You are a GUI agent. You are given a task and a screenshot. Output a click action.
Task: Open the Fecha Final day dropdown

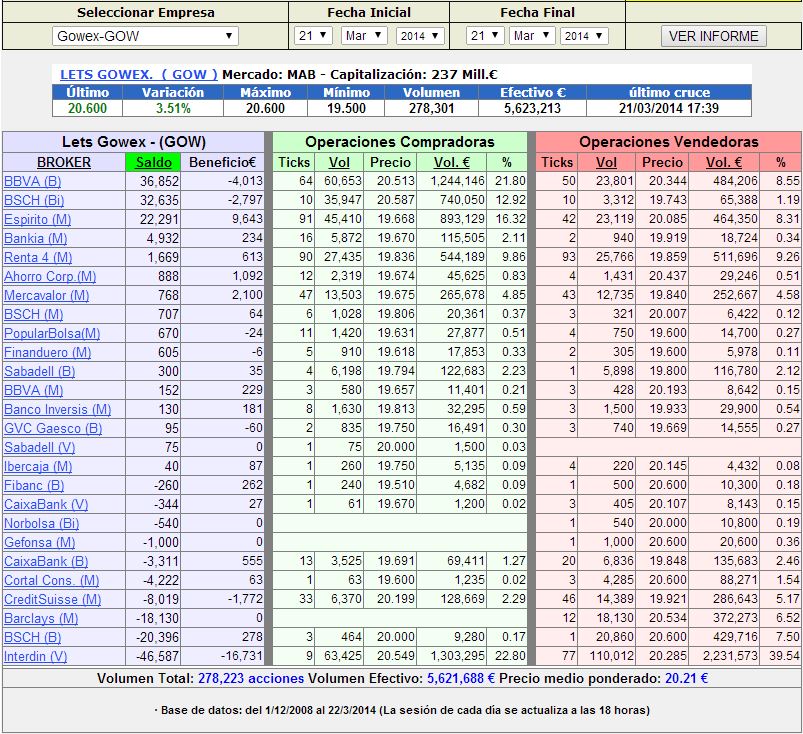click(485, 36)
